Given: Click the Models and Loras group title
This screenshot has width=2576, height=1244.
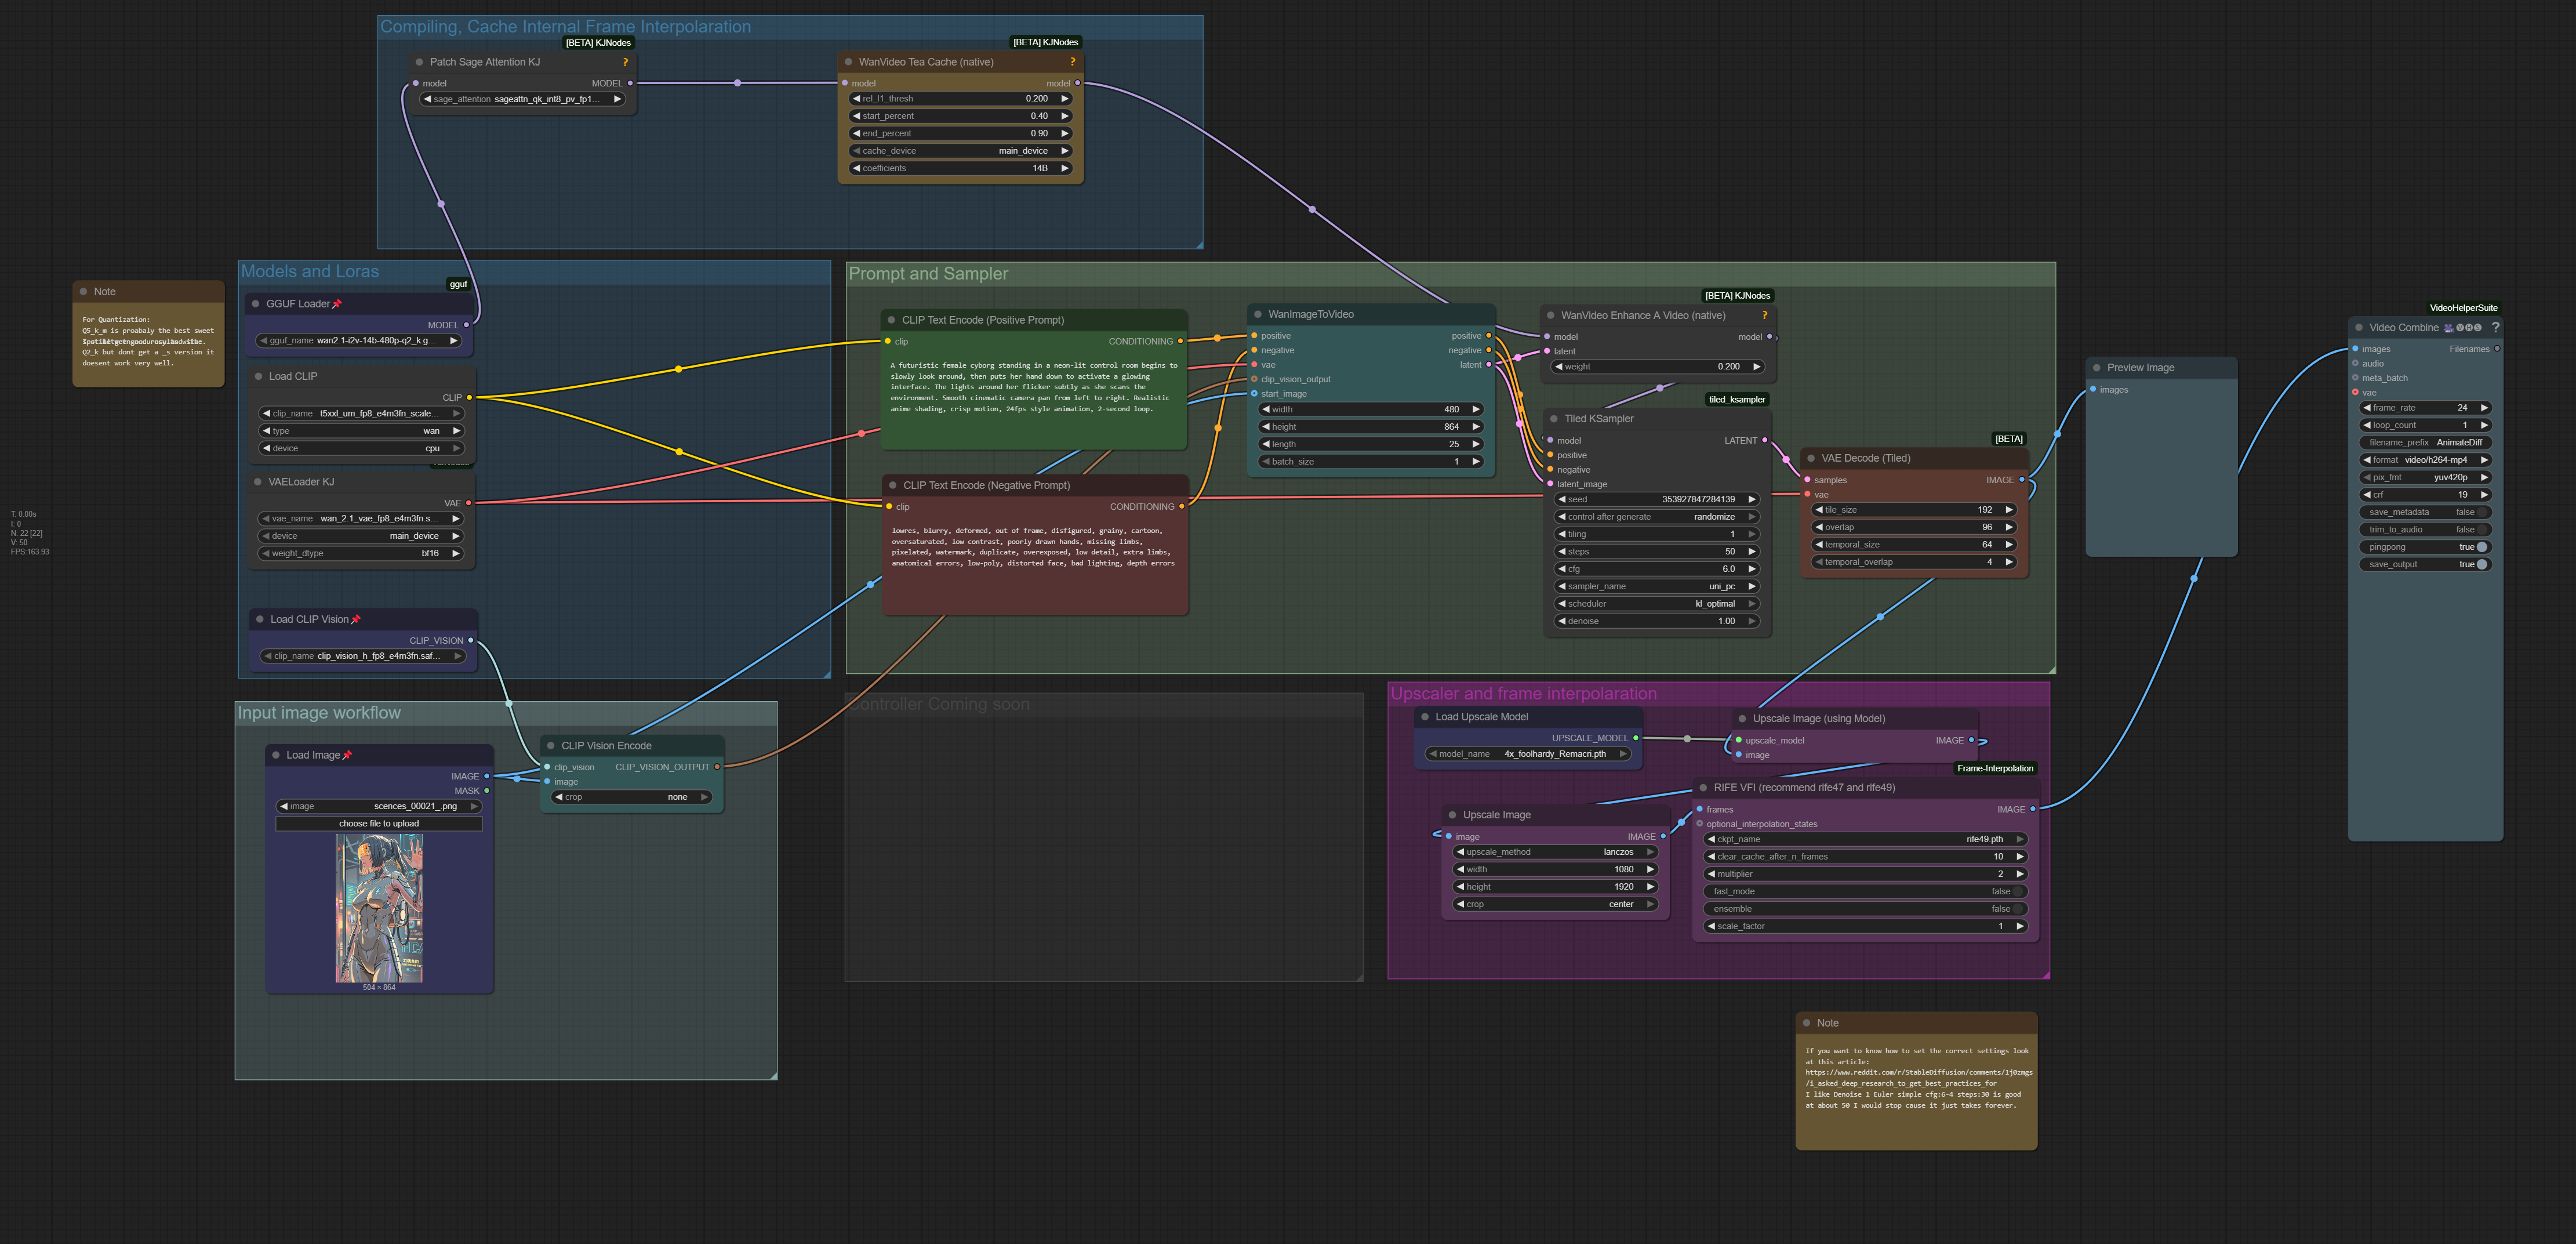Looking at the screenshot, I should pyautogui.click(x=310, y=271).
